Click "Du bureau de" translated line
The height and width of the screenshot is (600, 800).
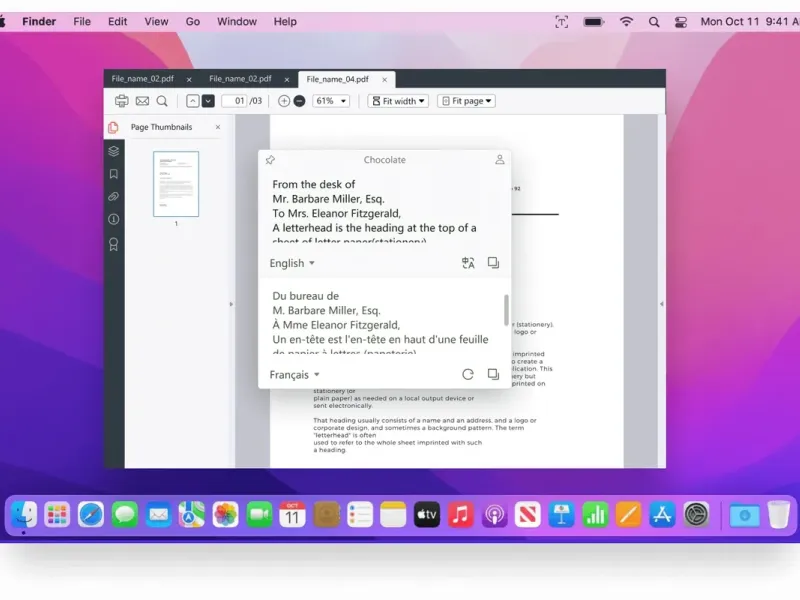(306, 296)
